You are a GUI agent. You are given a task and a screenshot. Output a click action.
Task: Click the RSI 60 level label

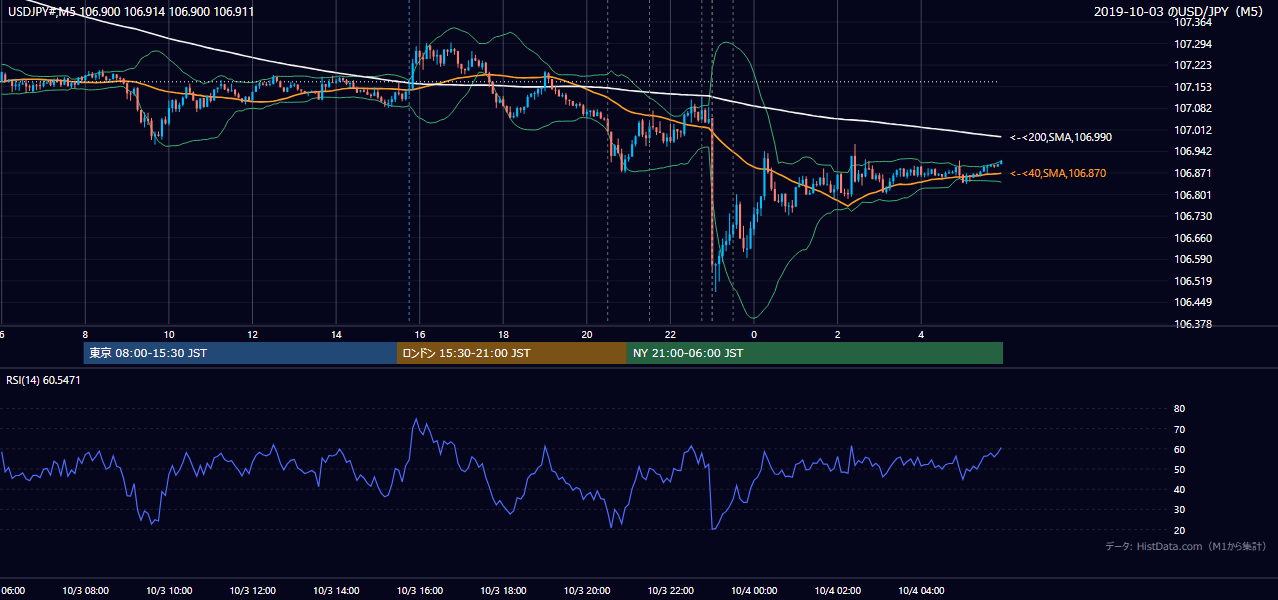click(1179, 449)
